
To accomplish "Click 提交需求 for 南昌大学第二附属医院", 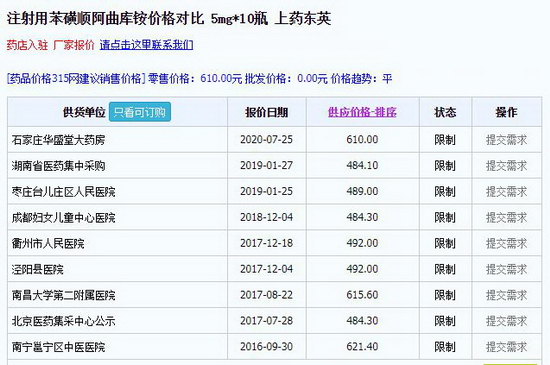I will coord(506,295).
